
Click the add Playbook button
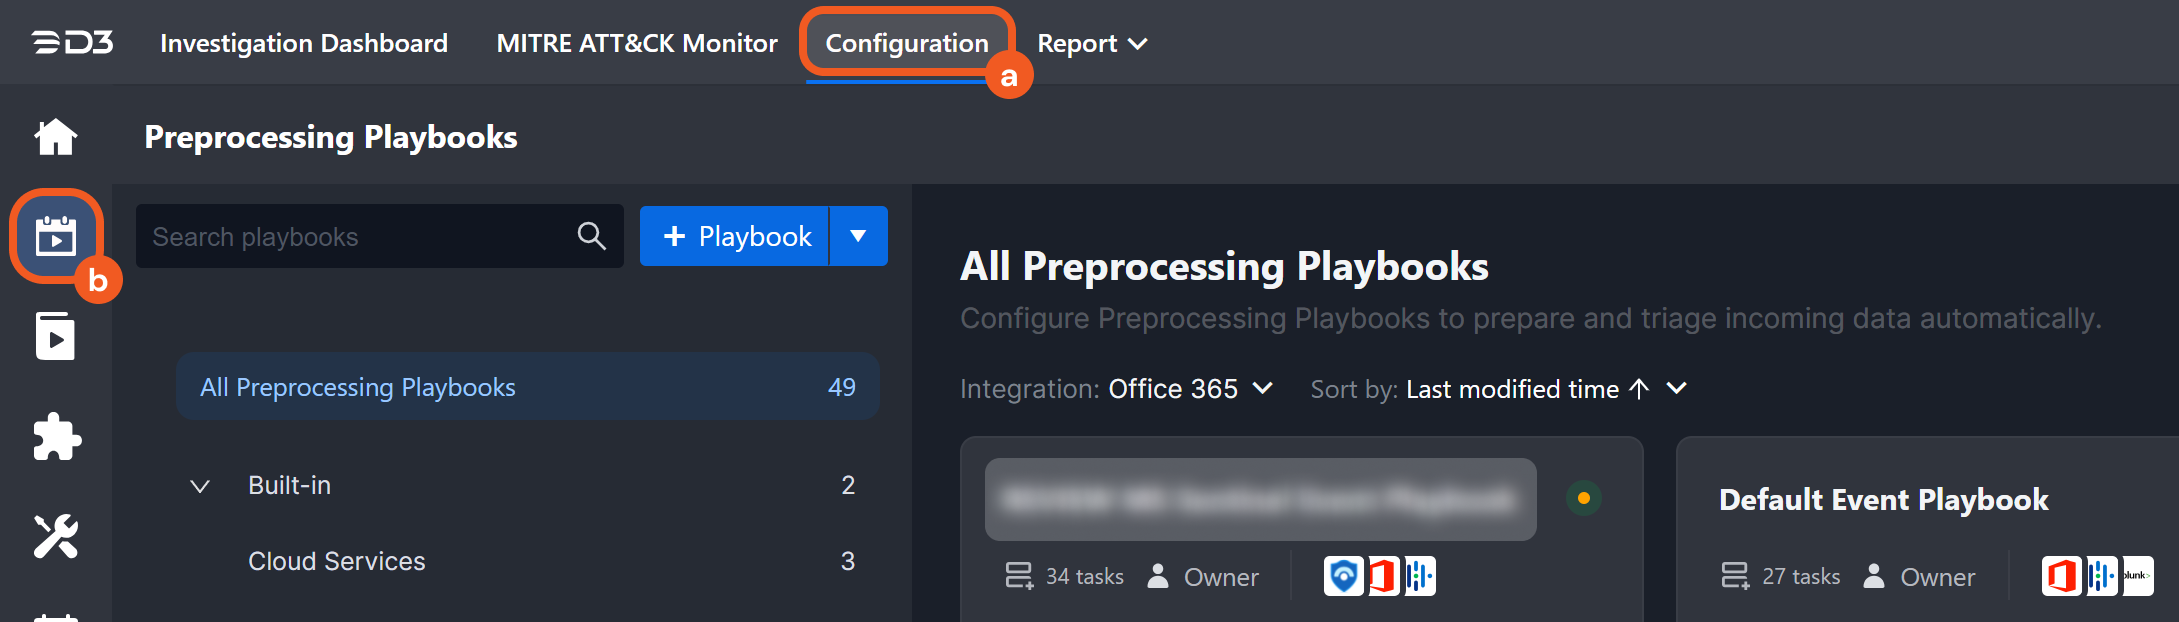pos(735,236)
